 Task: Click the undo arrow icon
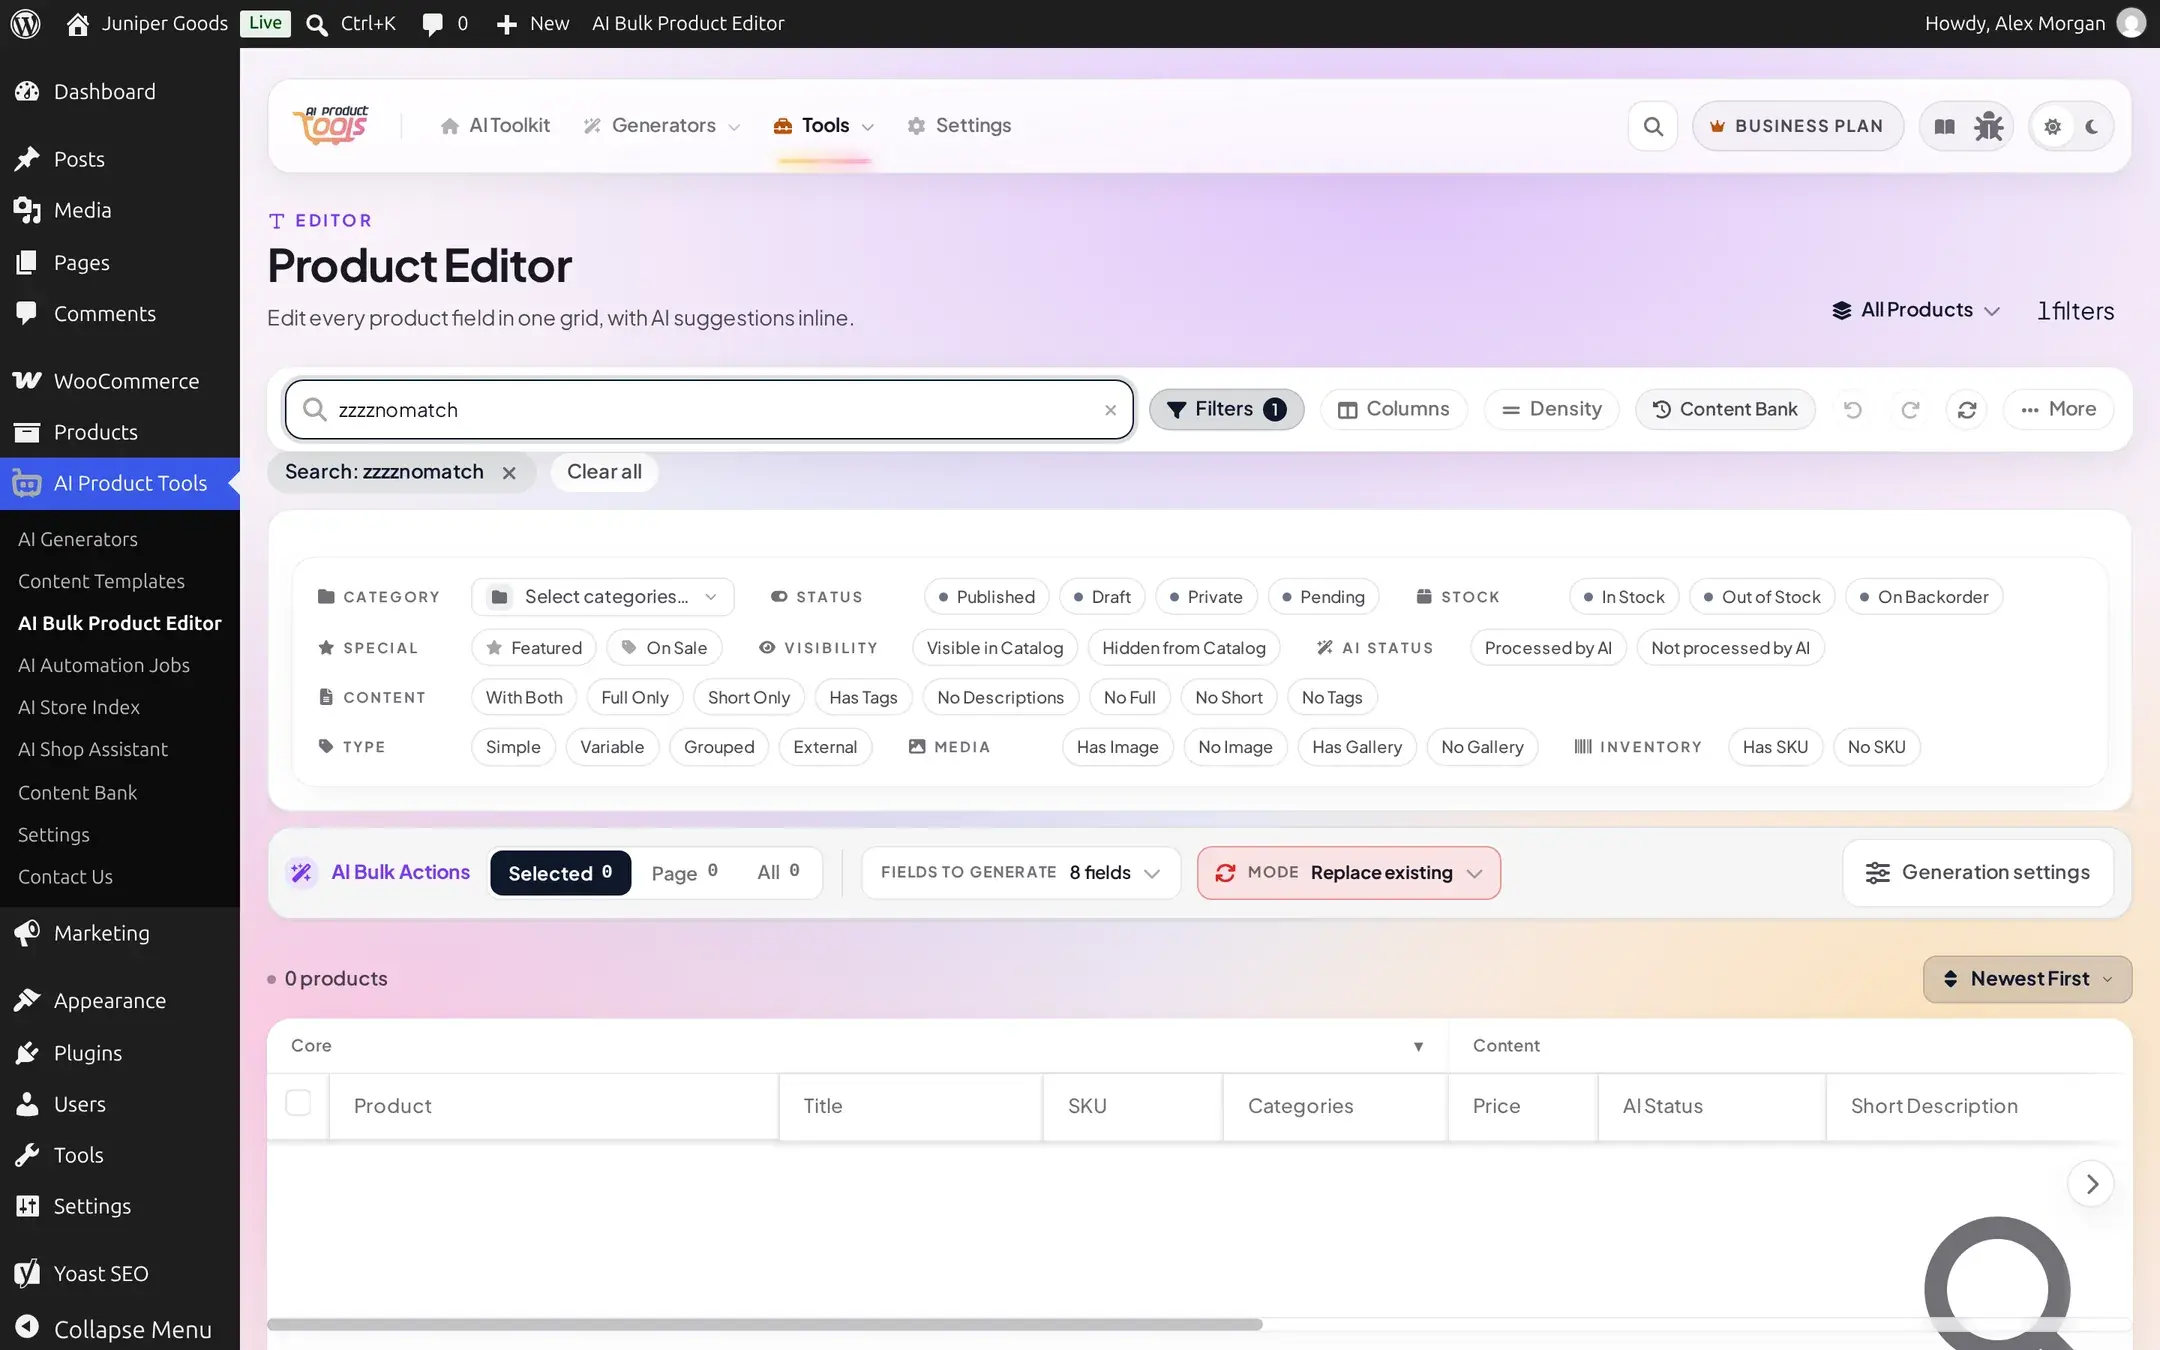pyautogui.click(x=1852, y=409)
